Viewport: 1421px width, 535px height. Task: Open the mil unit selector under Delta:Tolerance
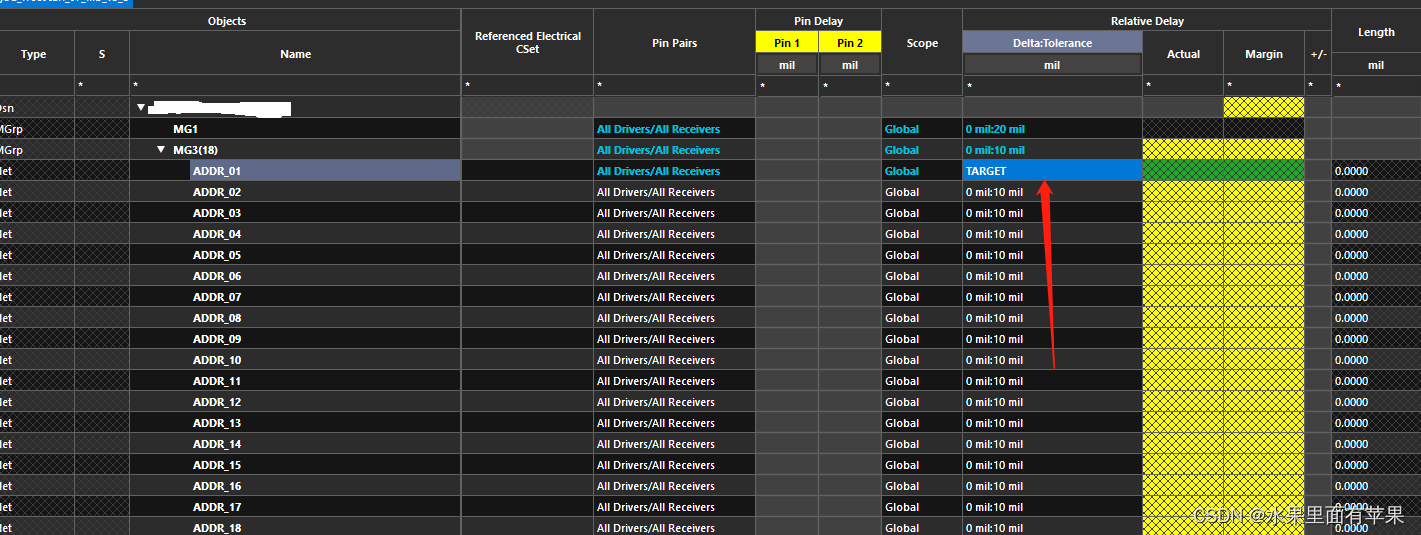click(1052, 65)
